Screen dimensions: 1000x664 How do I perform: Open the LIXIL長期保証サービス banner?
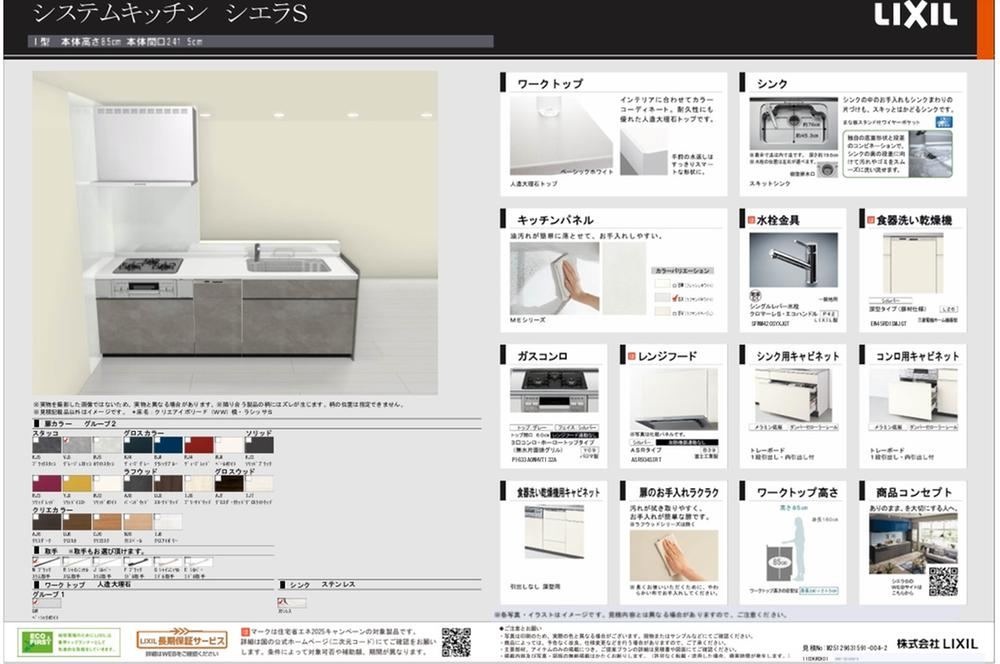(x=182, y=640)
